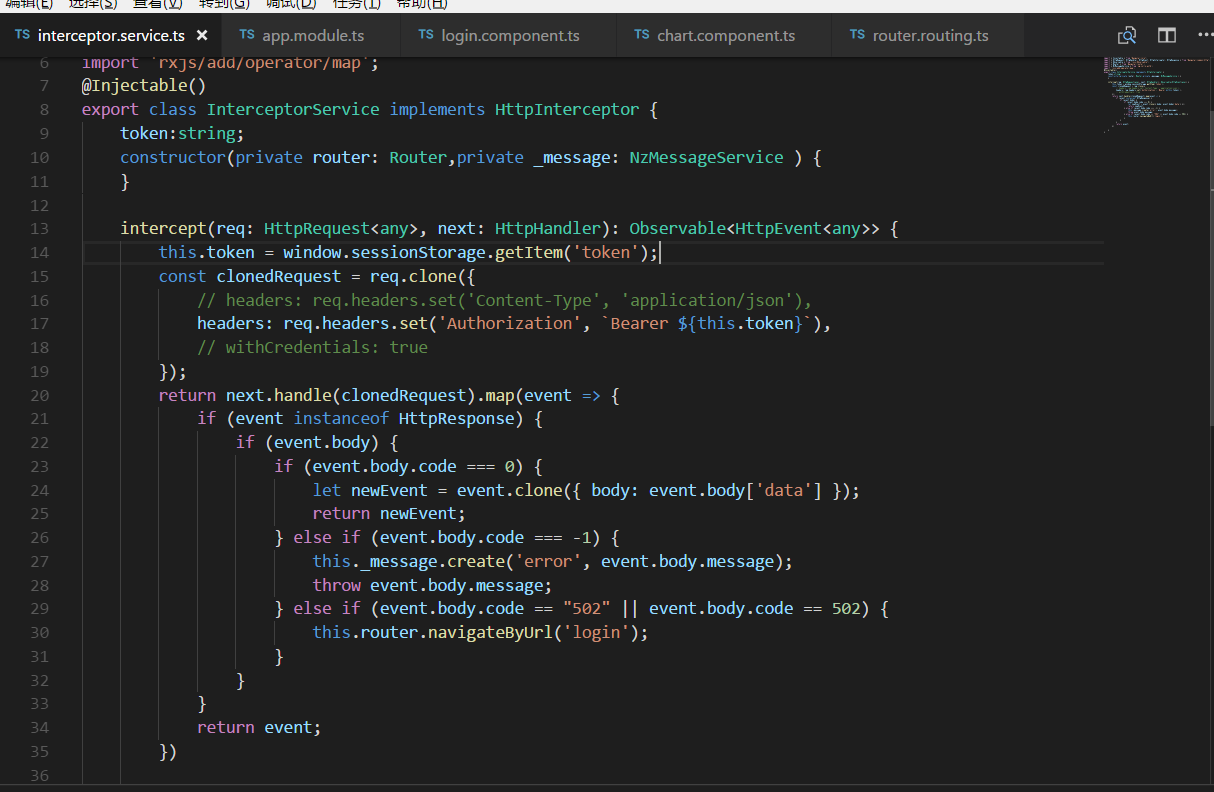The height and width of the screenshot is (792, 1214).
Task: Open the 任务(T) menu
Action: (x=356, y=4)
